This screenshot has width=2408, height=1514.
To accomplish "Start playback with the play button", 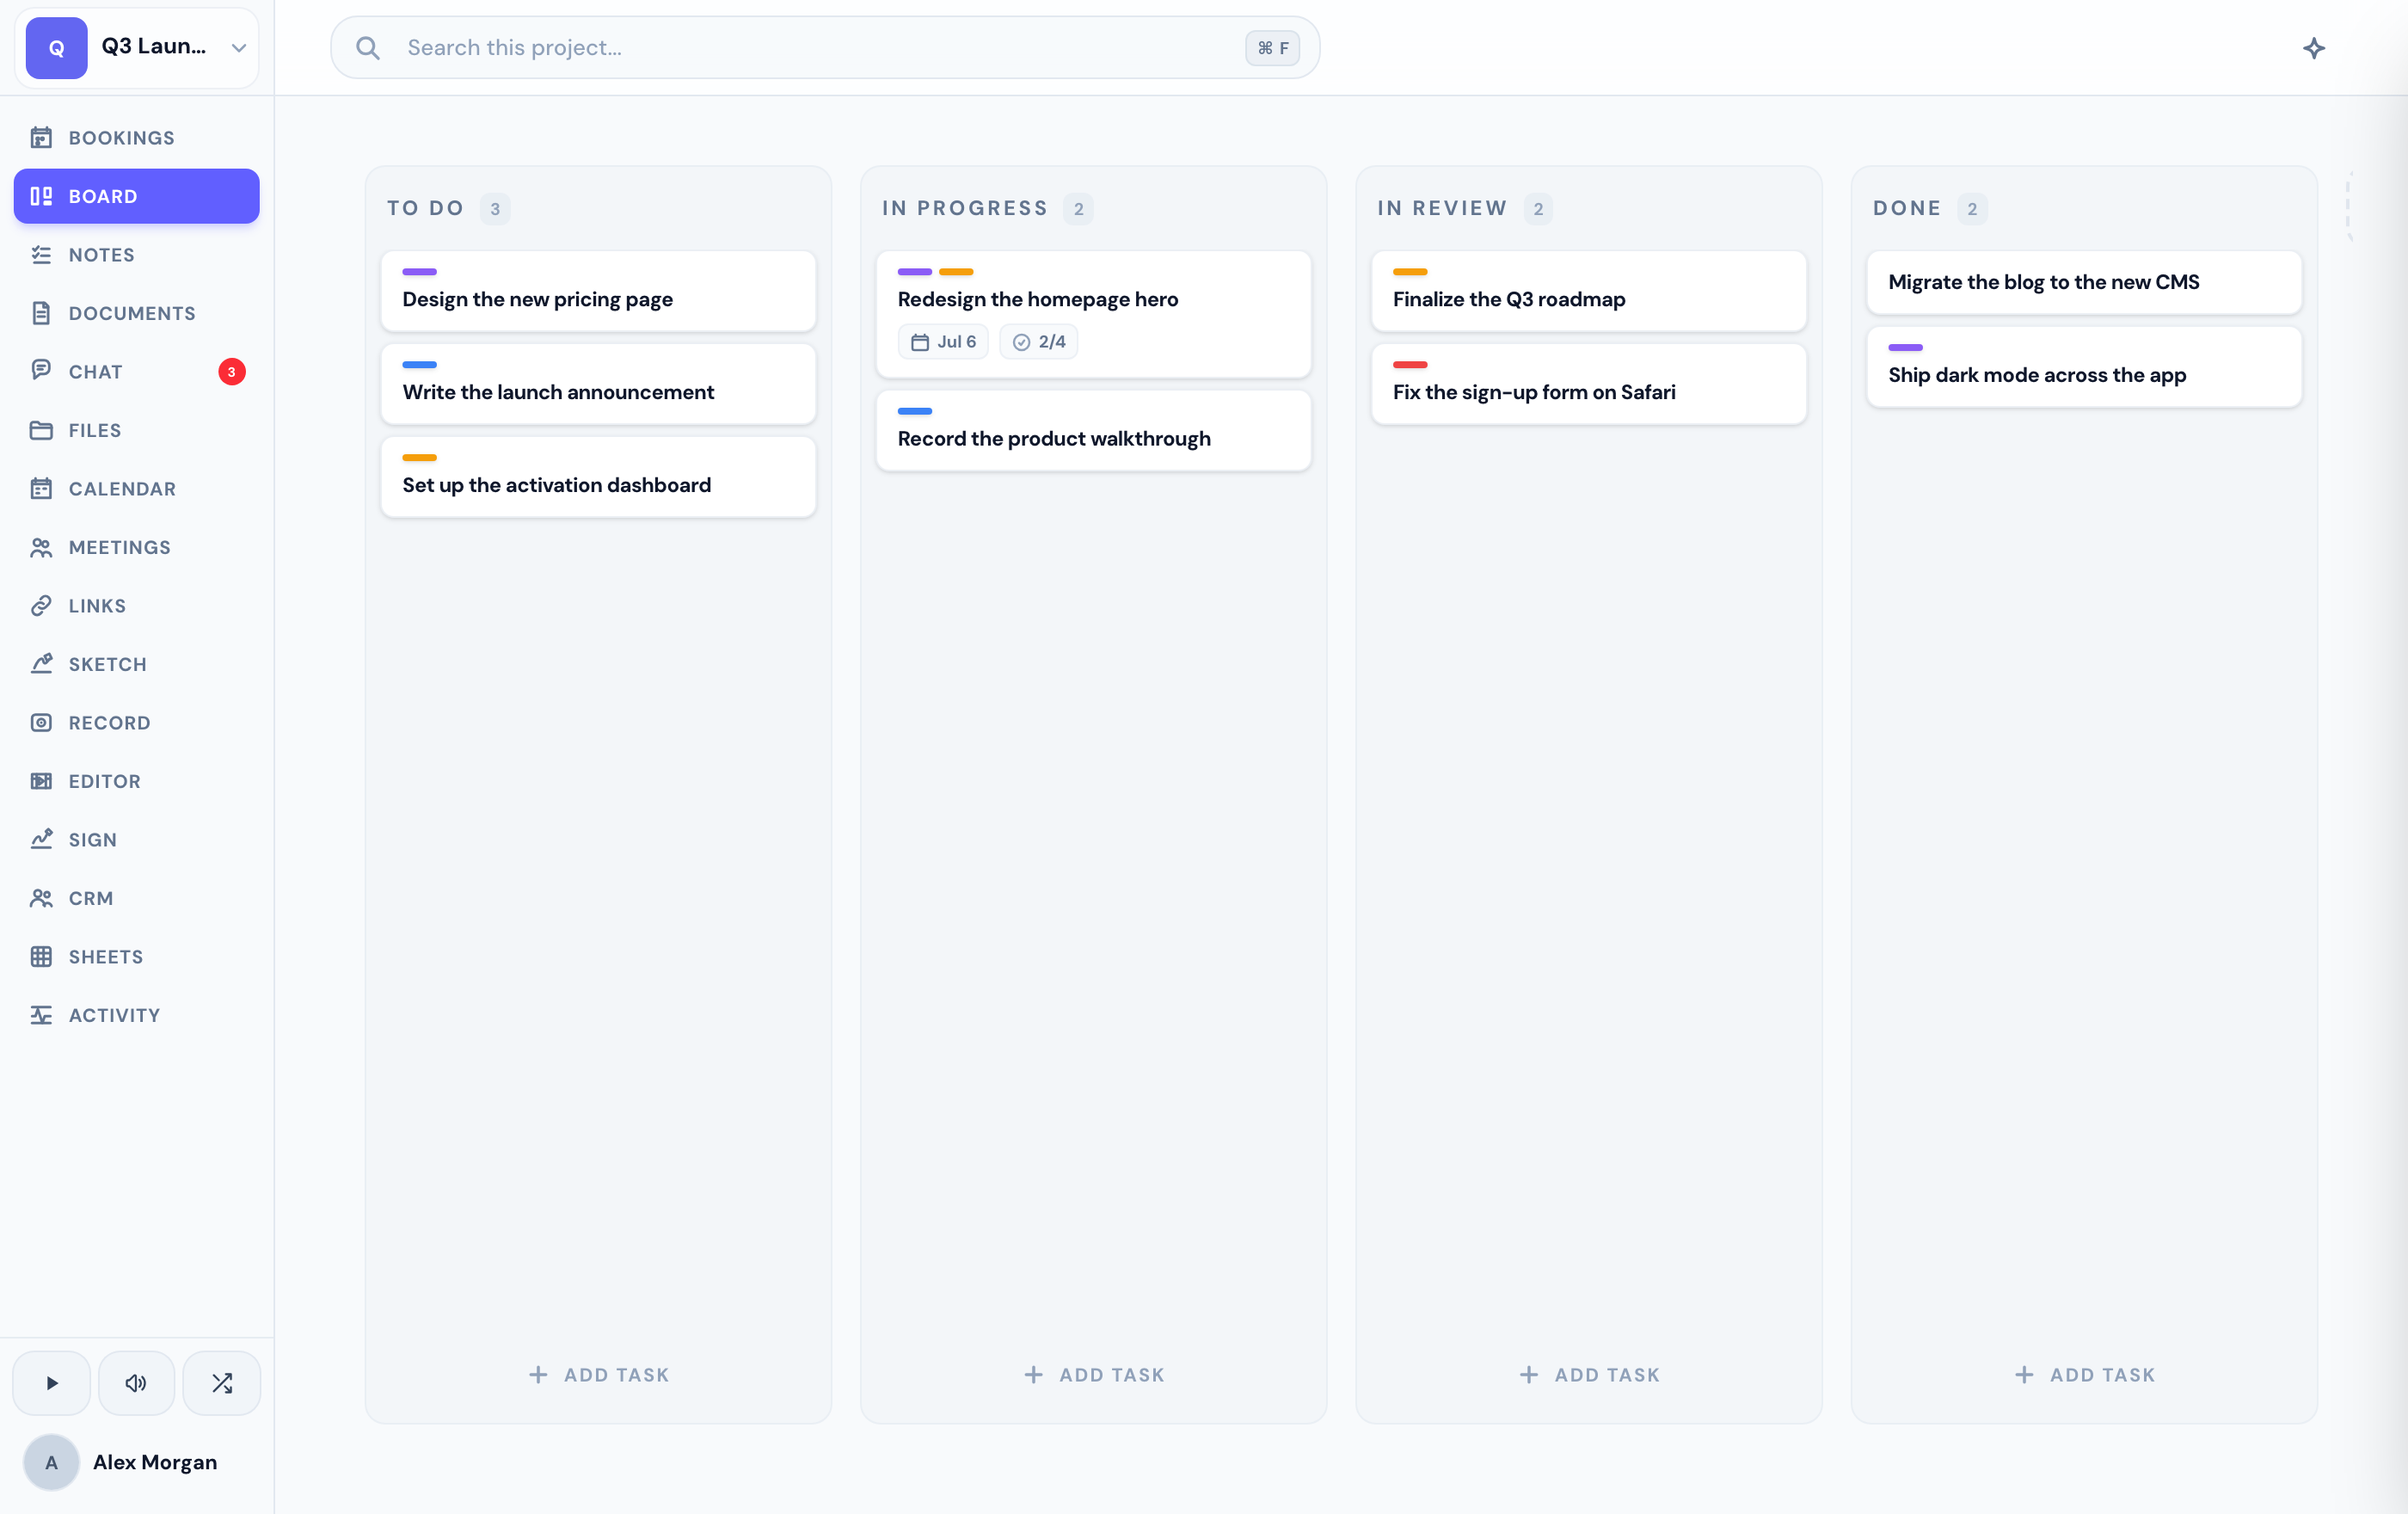I will coord(51,1383).
